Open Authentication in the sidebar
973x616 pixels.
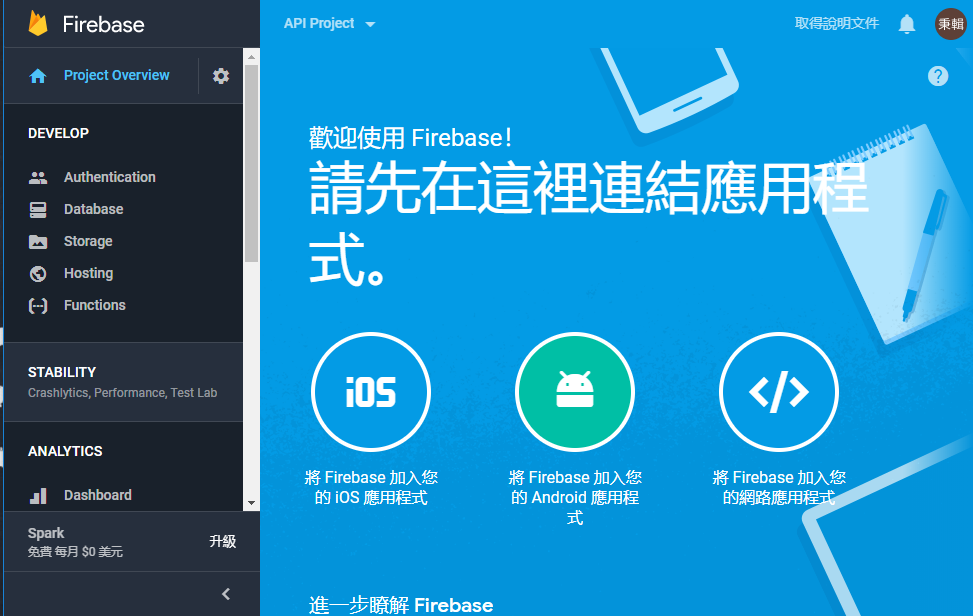pyautogui.click(x=109, y=177)
